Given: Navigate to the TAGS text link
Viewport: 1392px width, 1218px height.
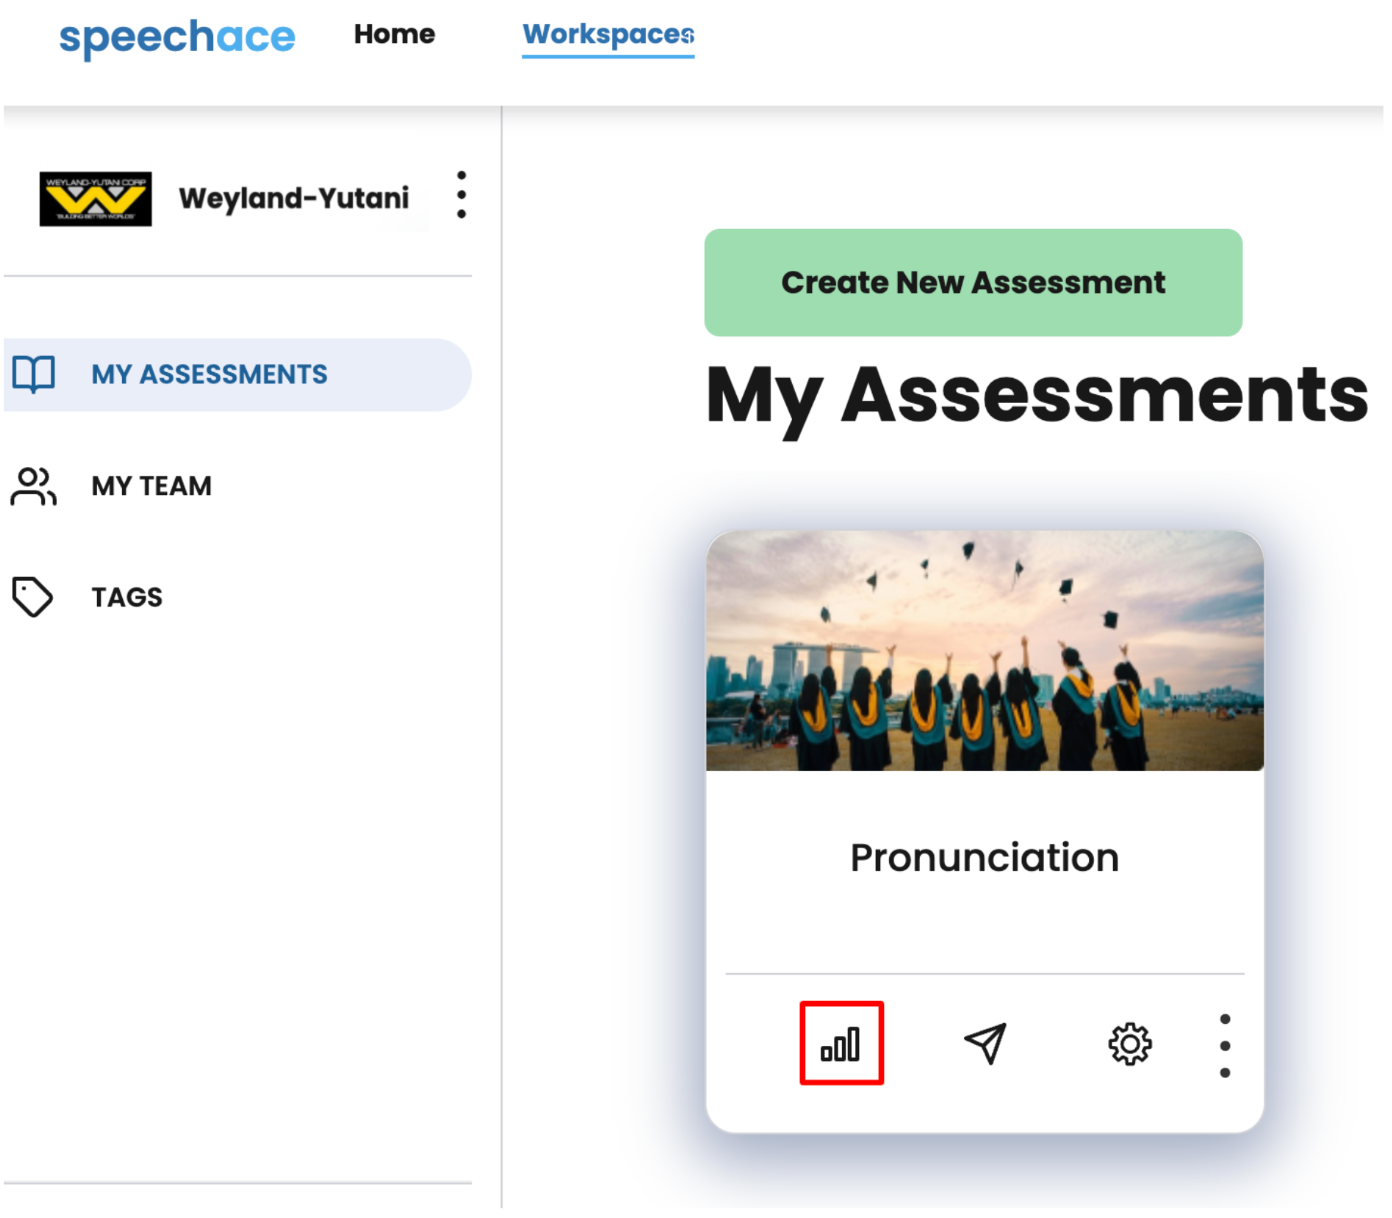Looking at the screenshot, I should click(x=127, y=597).
